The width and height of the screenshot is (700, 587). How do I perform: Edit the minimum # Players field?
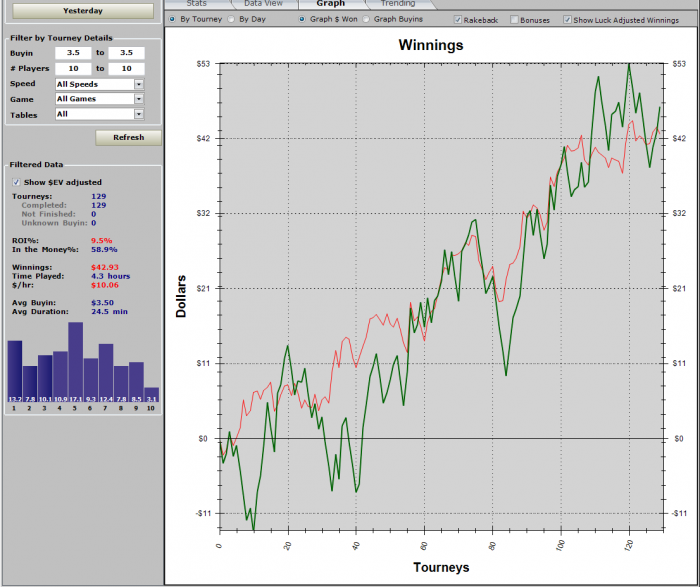click(73, 68)
